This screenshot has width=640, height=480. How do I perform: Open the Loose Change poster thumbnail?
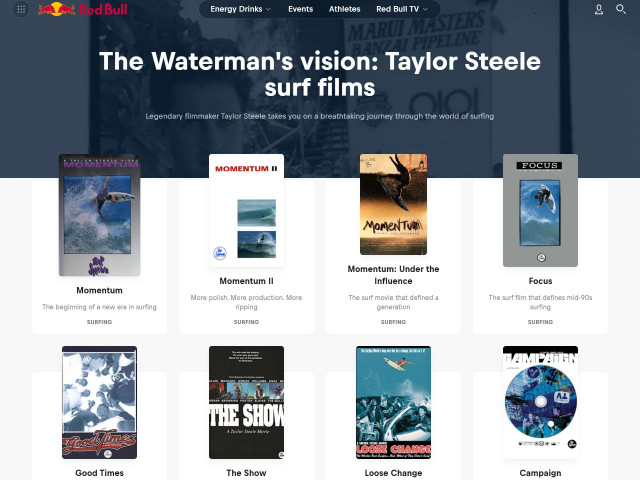tap(393, 402)
